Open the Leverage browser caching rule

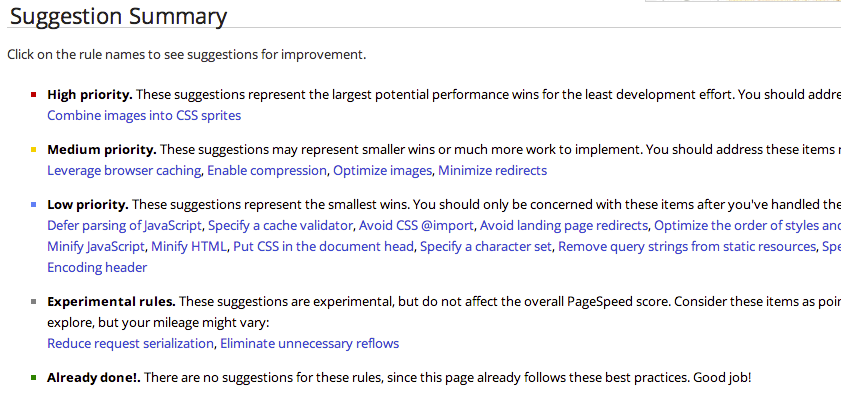pyautogui.click(x=124, y=171)
